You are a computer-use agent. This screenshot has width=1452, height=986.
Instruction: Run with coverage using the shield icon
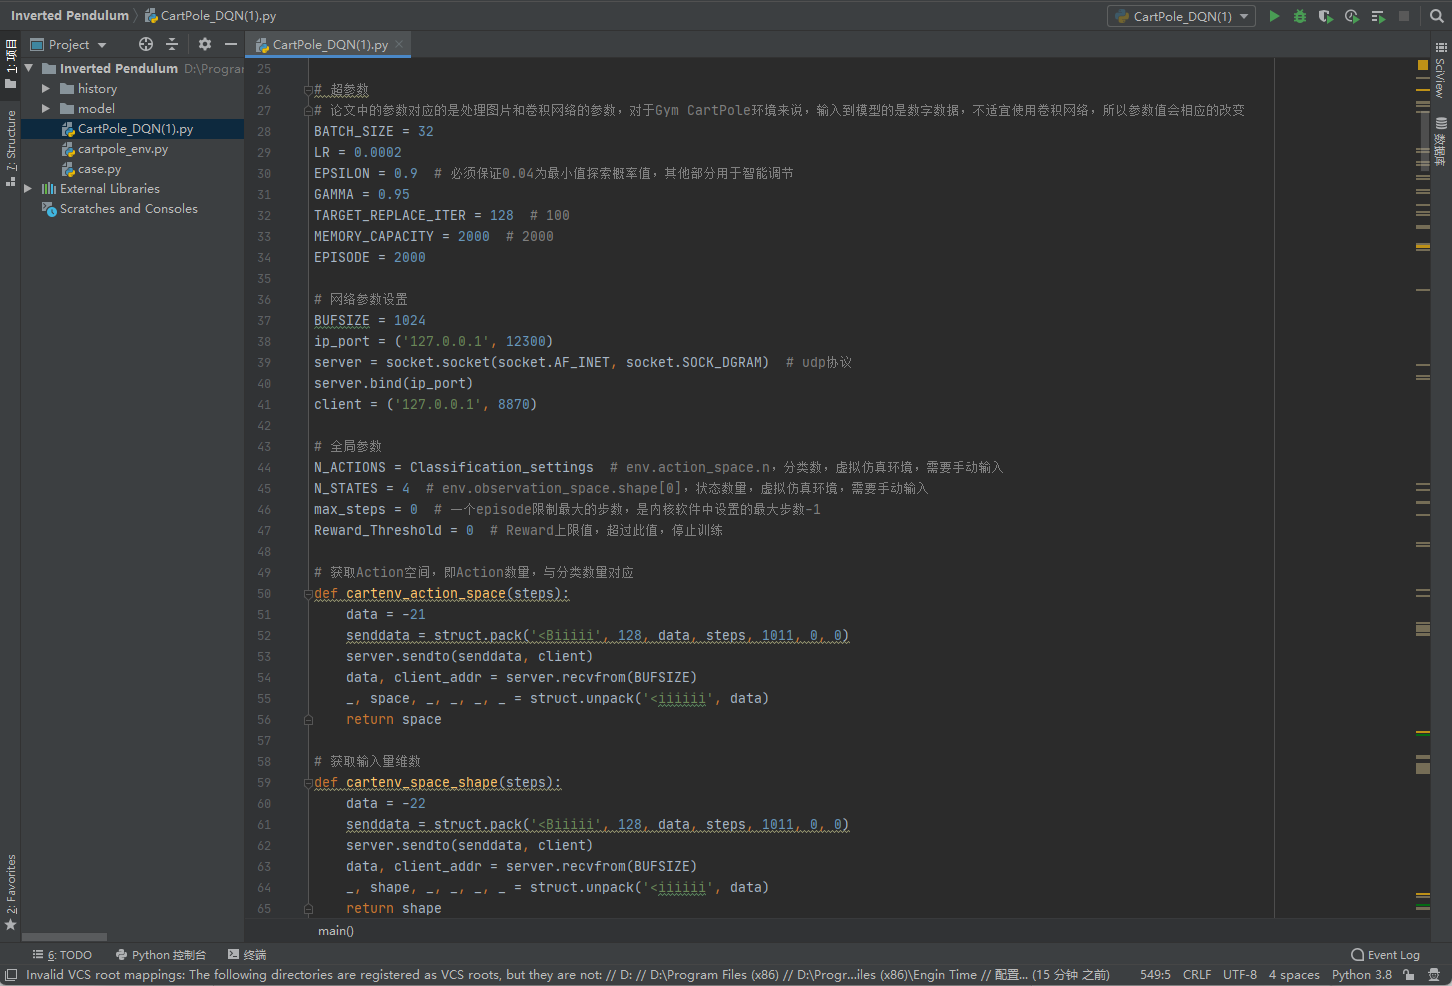coord(1325,16)
